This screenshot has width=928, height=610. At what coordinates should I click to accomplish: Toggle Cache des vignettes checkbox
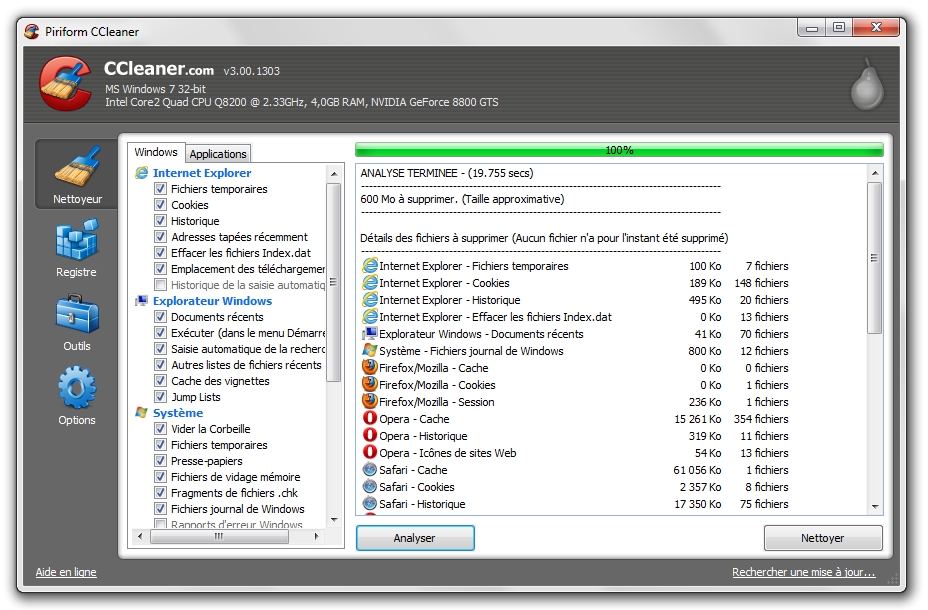(x=160, y=380)
